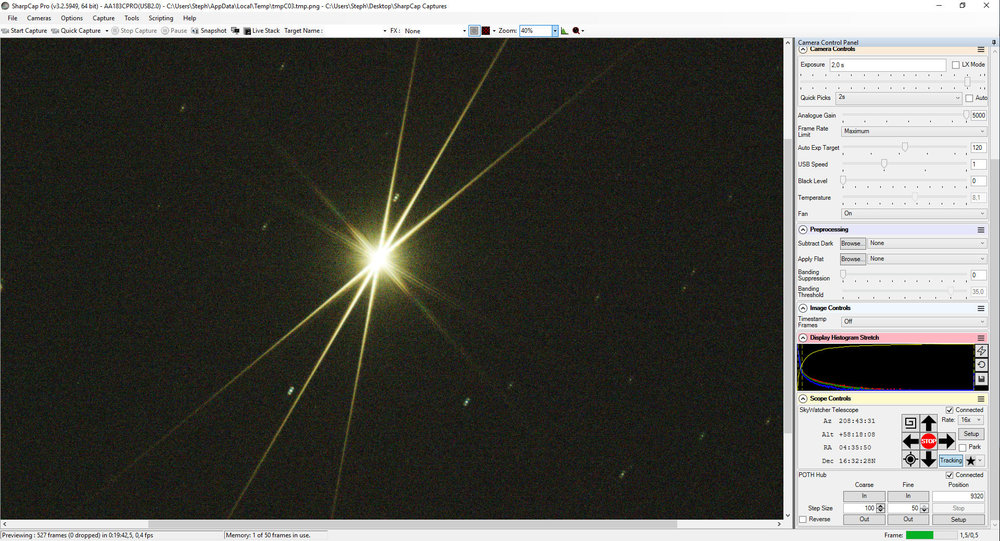Screen dimensions: 1000x541
Task: Start Capture from the toolbar
Action: [x=25, y=31]
